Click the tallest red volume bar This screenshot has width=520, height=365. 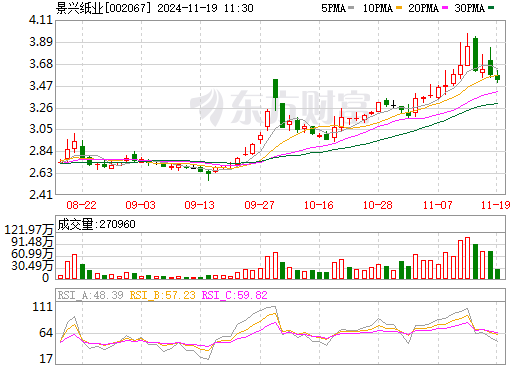467,258
